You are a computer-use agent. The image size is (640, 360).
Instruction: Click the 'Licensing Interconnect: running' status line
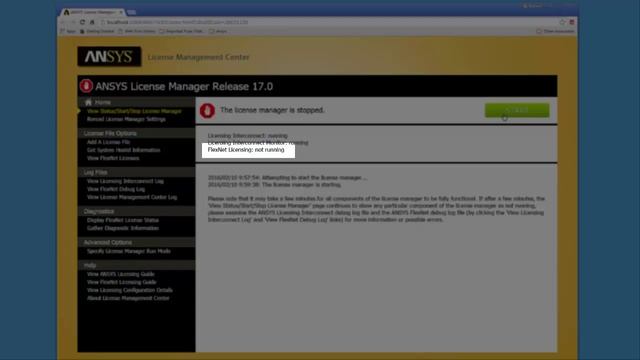tap(248, 136)
